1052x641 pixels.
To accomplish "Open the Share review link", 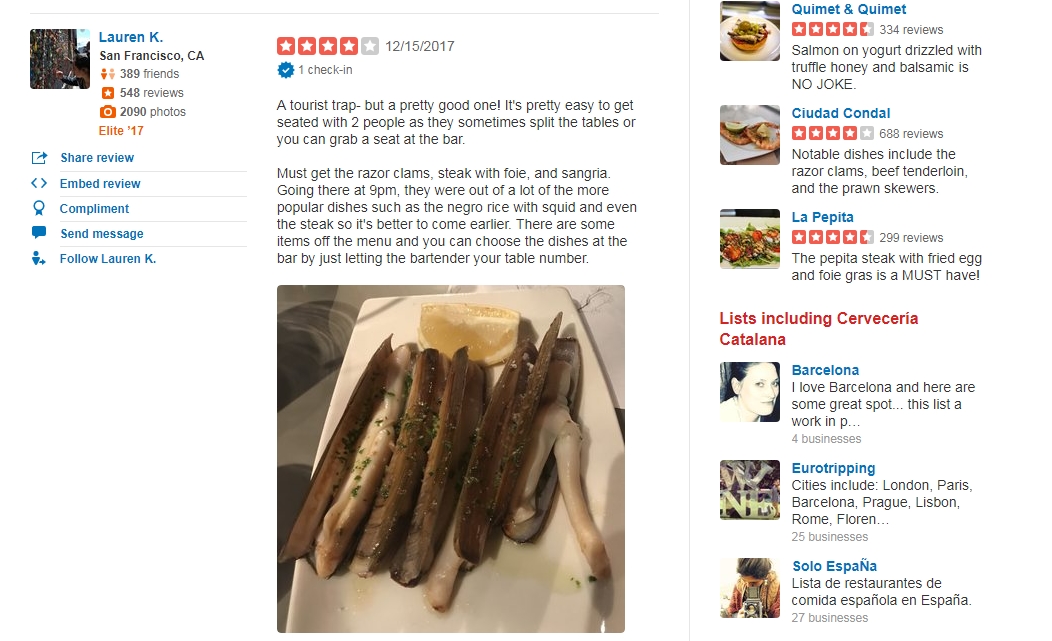I will pyautogui.click(x=97, y=158).
